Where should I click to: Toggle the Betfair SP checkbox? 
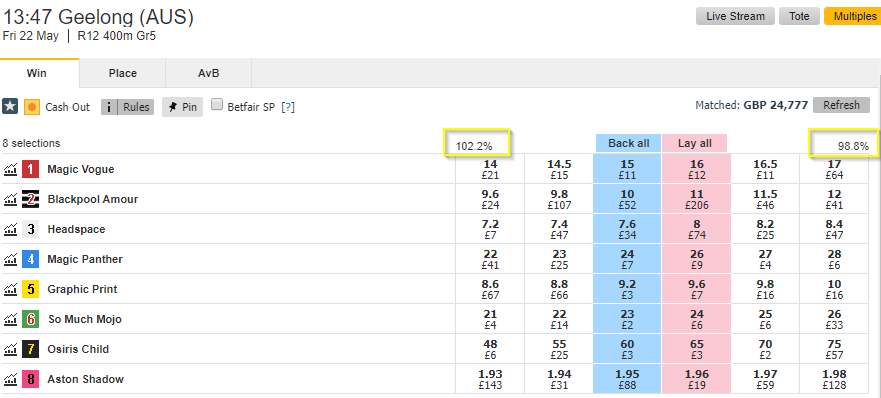[x=217, y=105]
